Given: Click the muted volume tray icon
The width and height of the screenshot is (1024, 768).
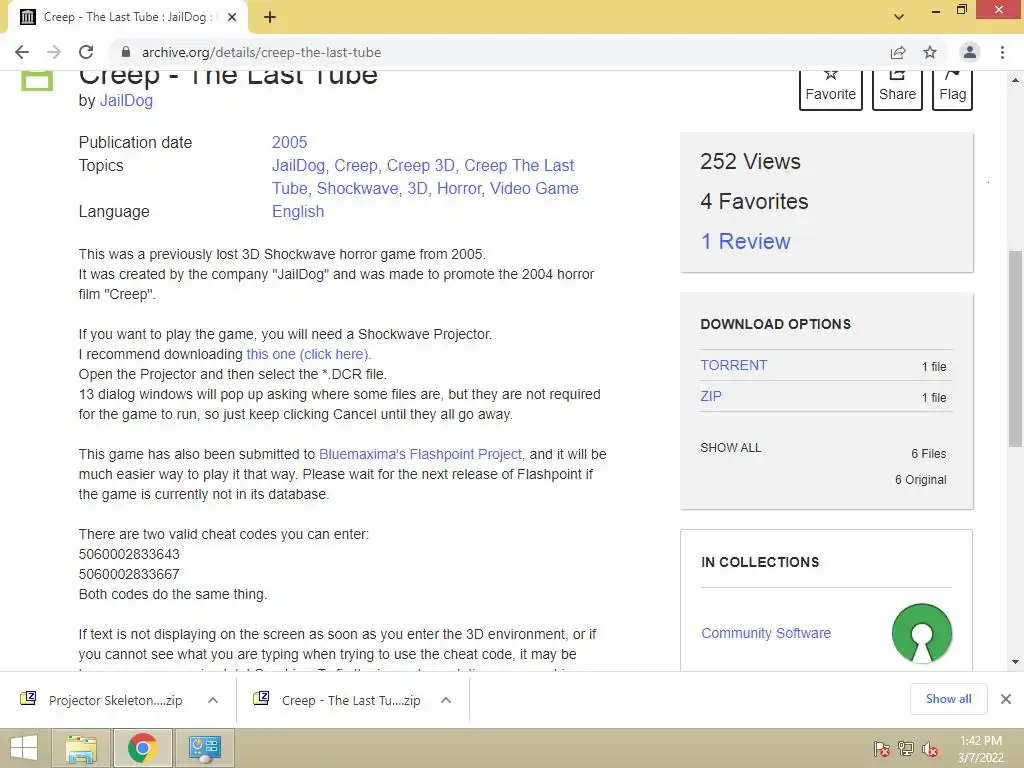Looking at the screenshot, I should click(x=930, y=749).
